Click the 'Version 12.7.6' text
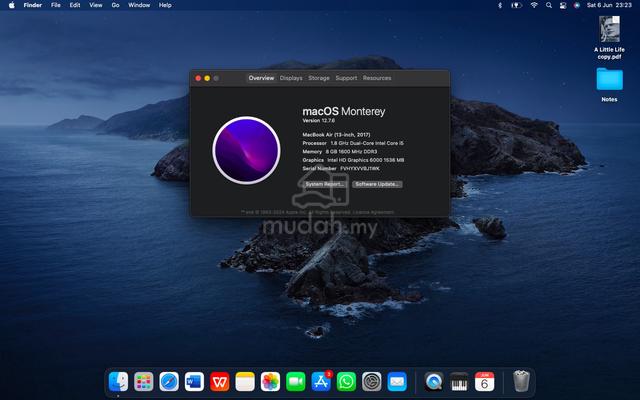Image resolution: width=640 pixels, height=400 pixels. [318, 121]
